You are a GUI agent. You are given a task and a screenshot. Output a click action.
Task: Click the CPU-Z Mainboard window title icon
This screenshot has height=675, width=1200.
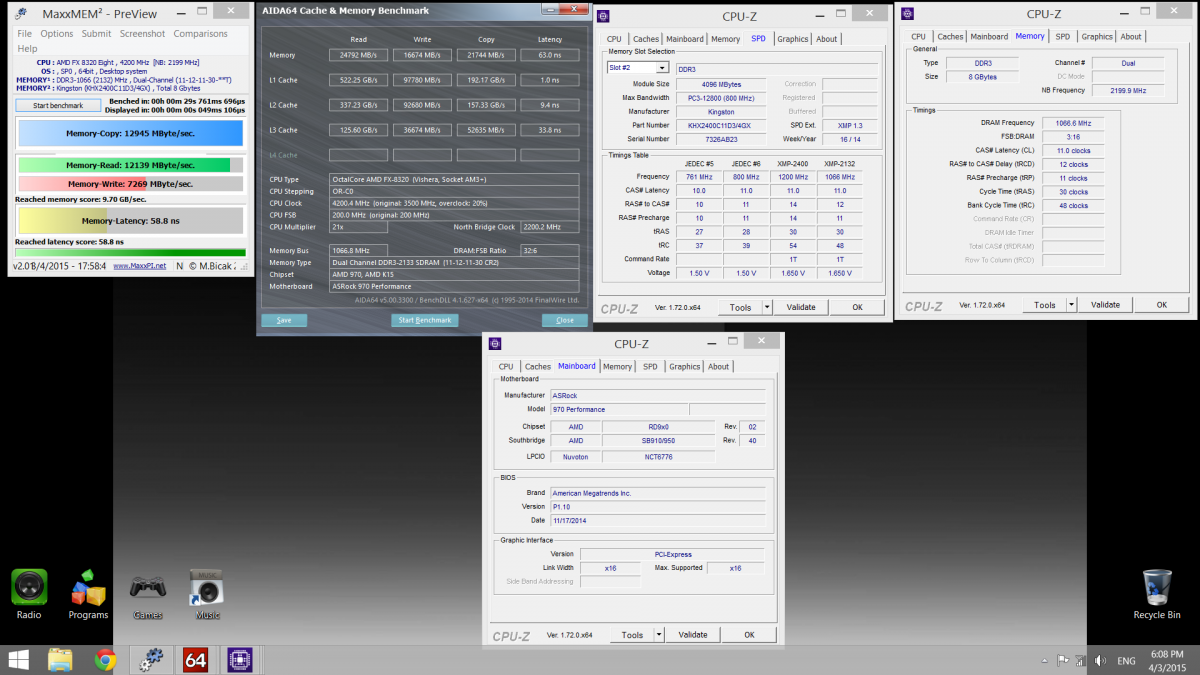coord(495,344)
